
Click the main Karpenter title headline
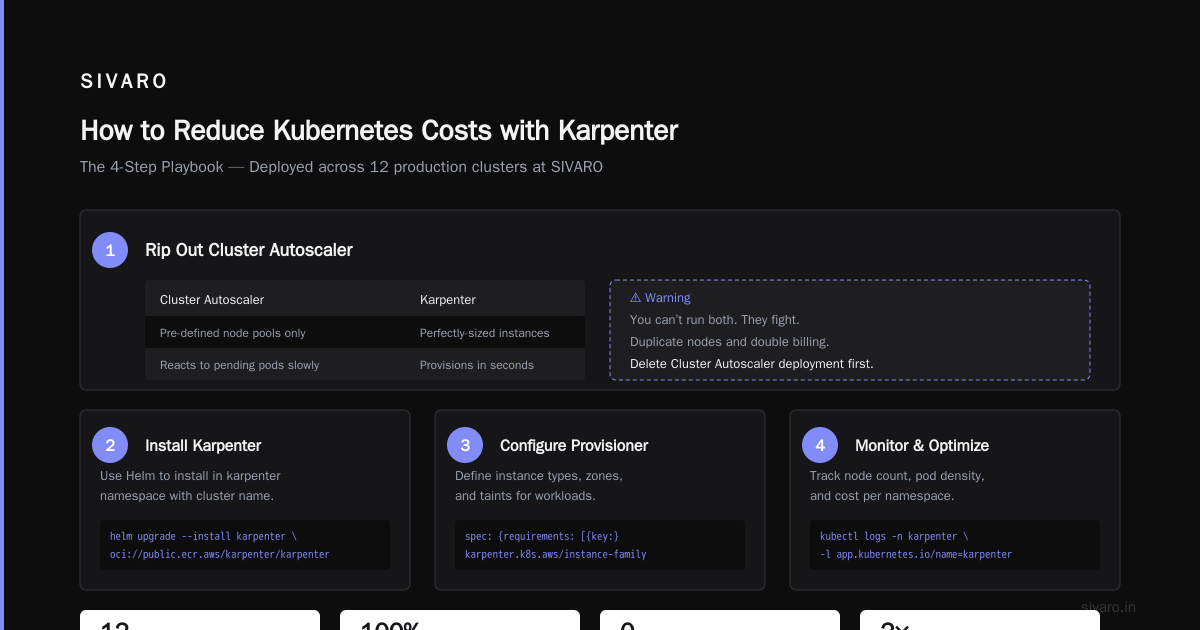pos(379,131)
